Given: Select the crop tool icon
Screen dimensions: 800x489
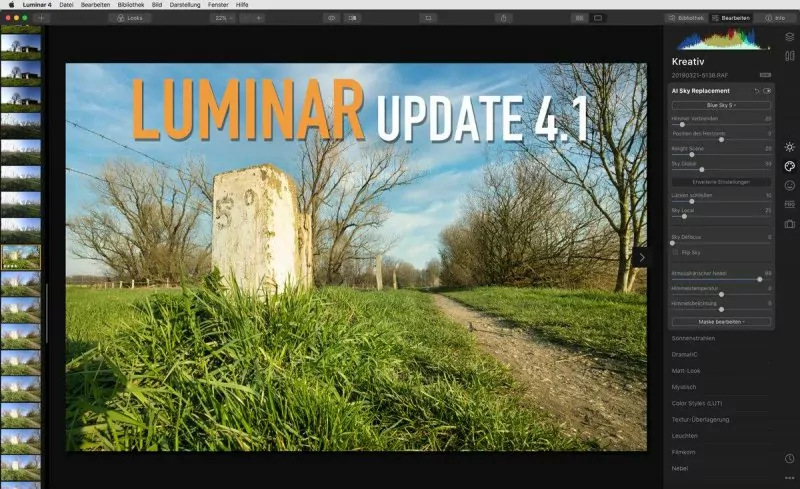Looking at the screenshot, I should (x=428, y=18).
